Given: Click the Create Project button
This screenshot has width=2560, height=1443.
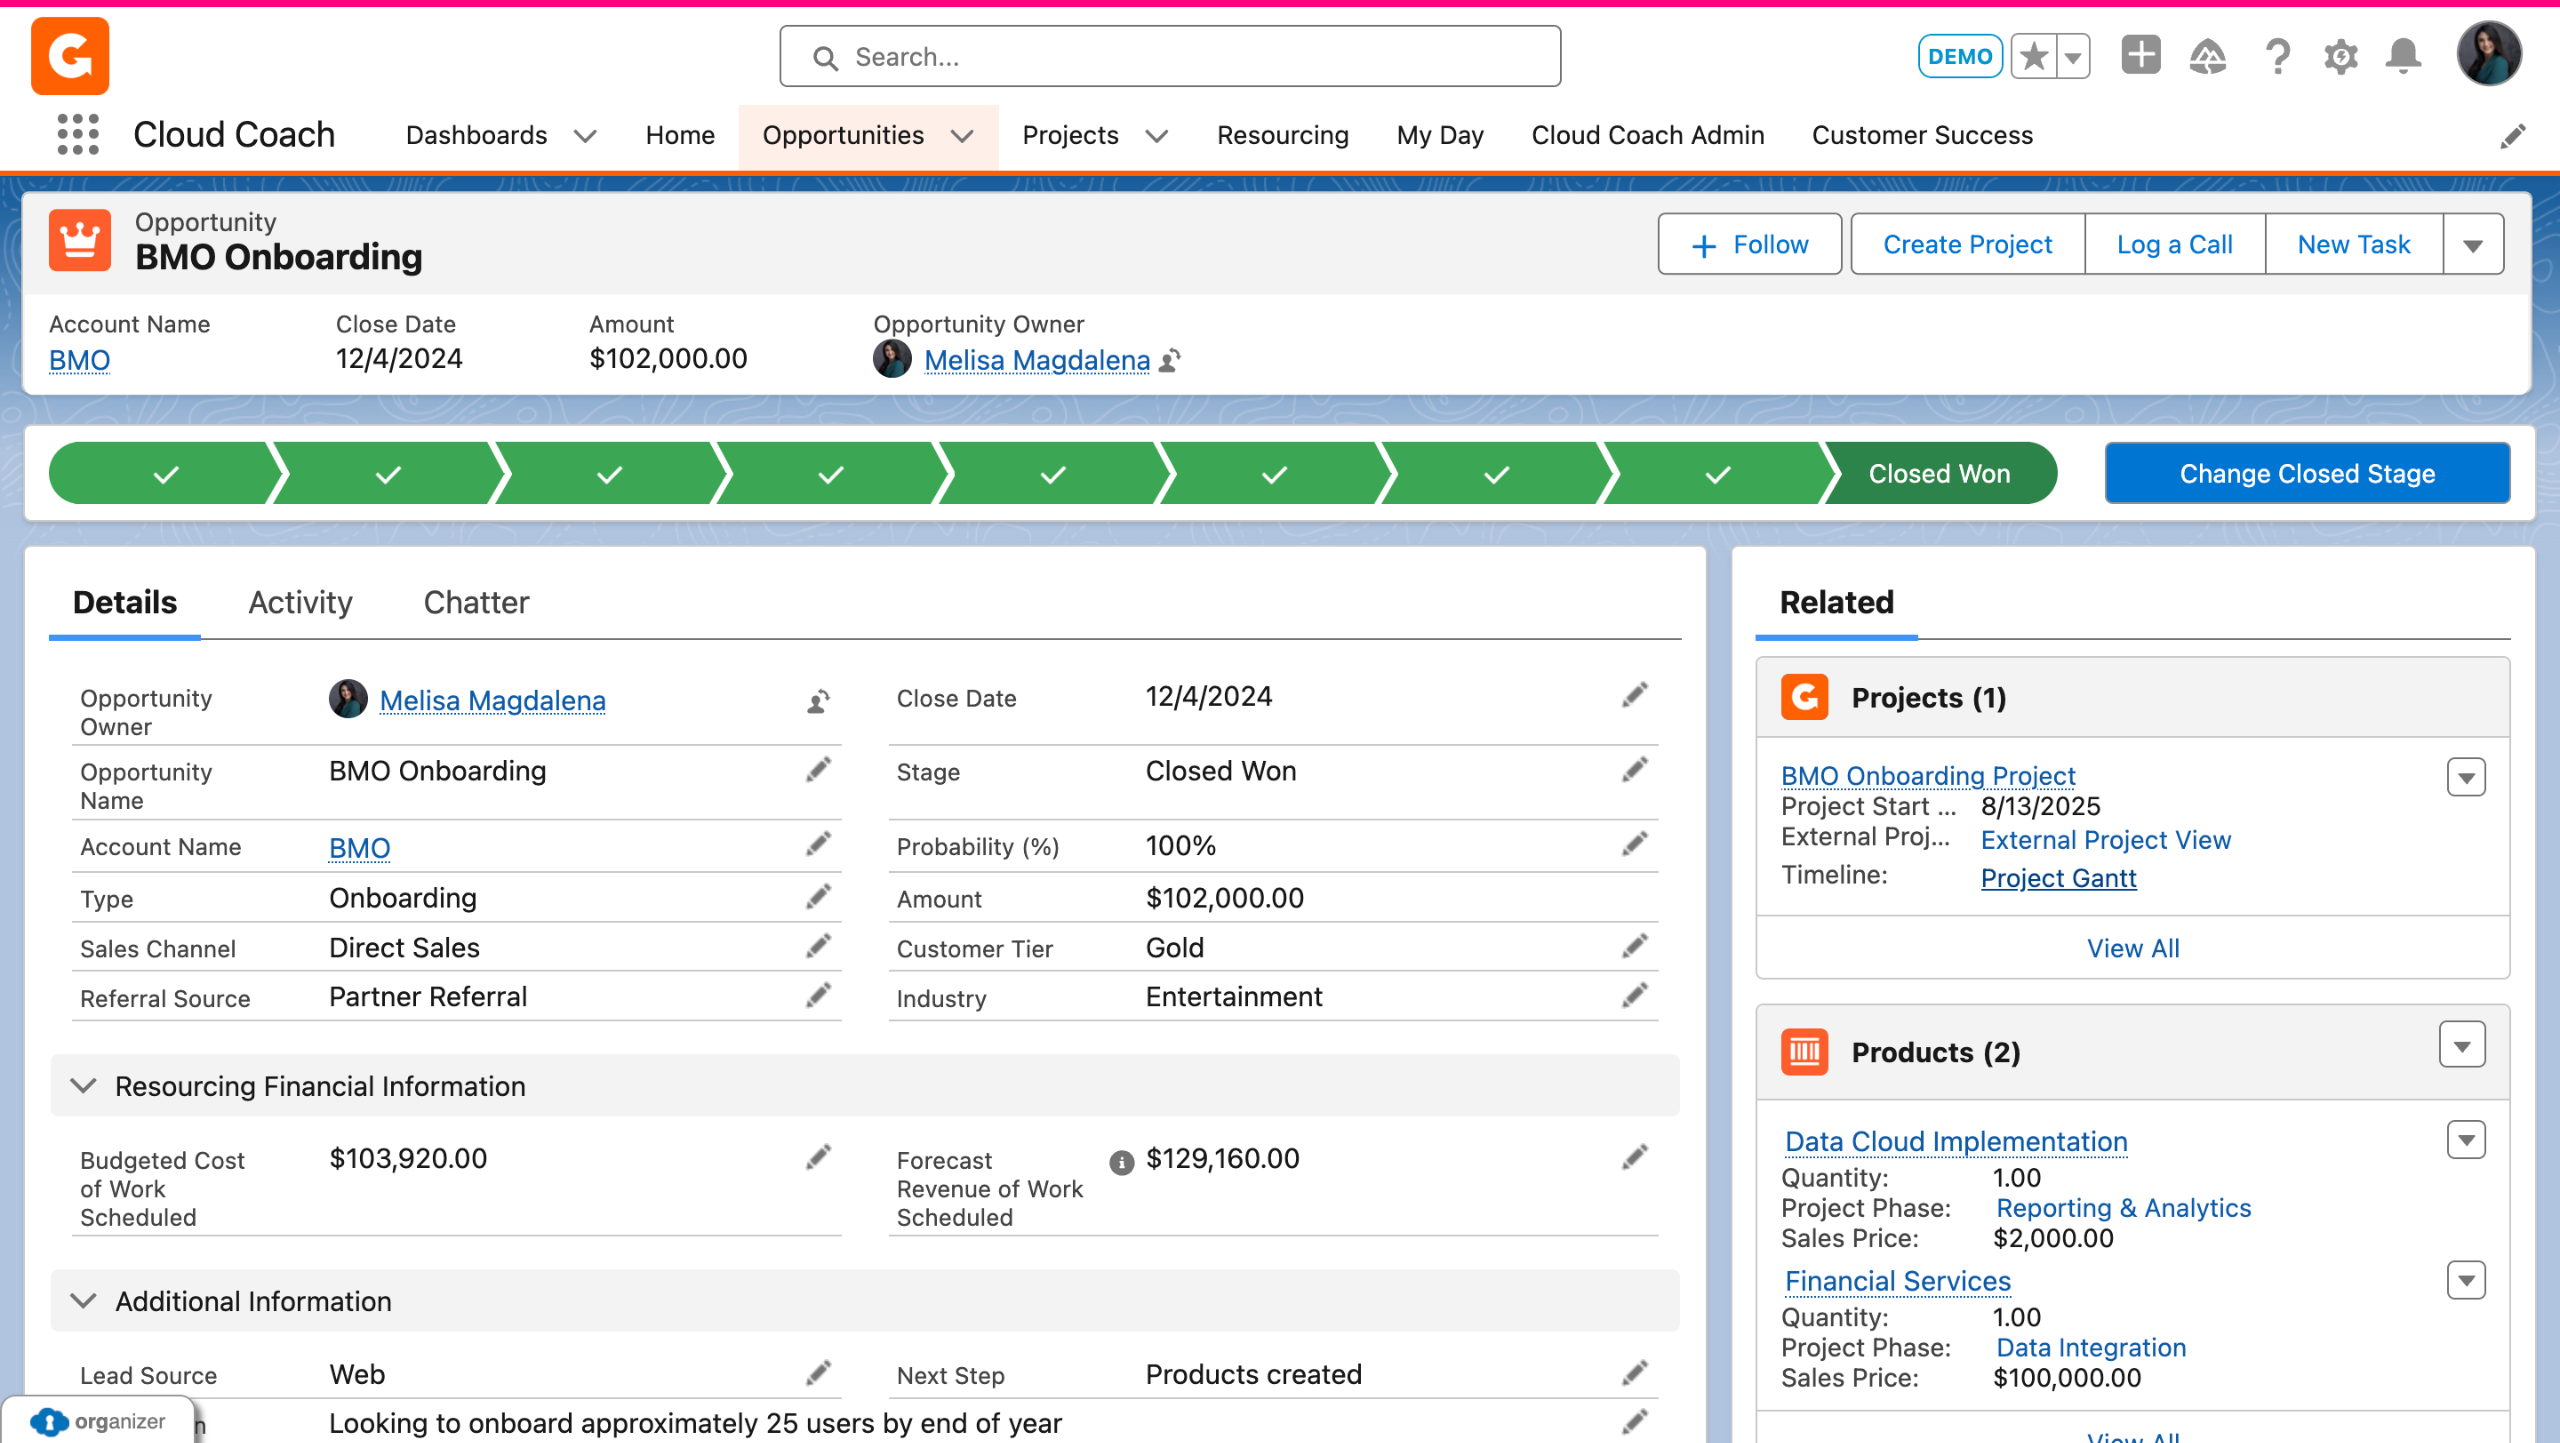Looking at the screenshot, I should tap(1966, 245).
